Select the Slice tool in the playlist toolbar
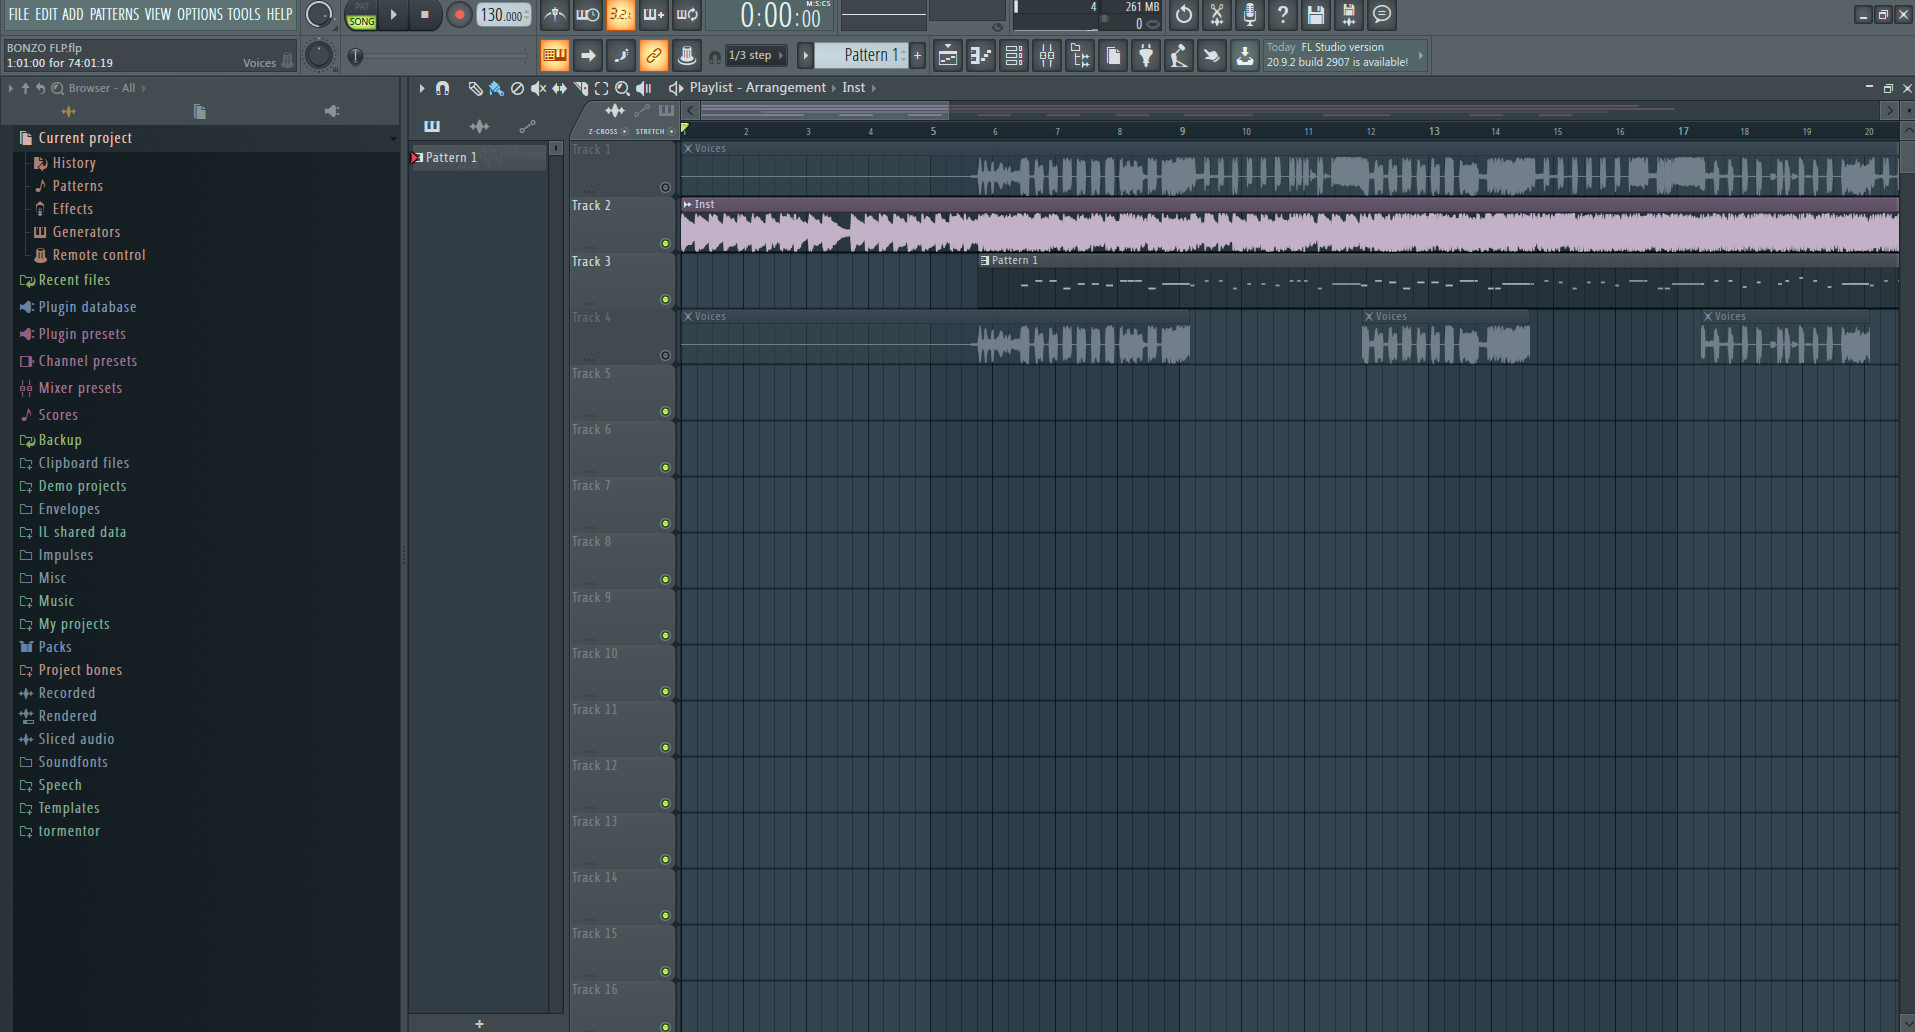 [x=581, y=89]
